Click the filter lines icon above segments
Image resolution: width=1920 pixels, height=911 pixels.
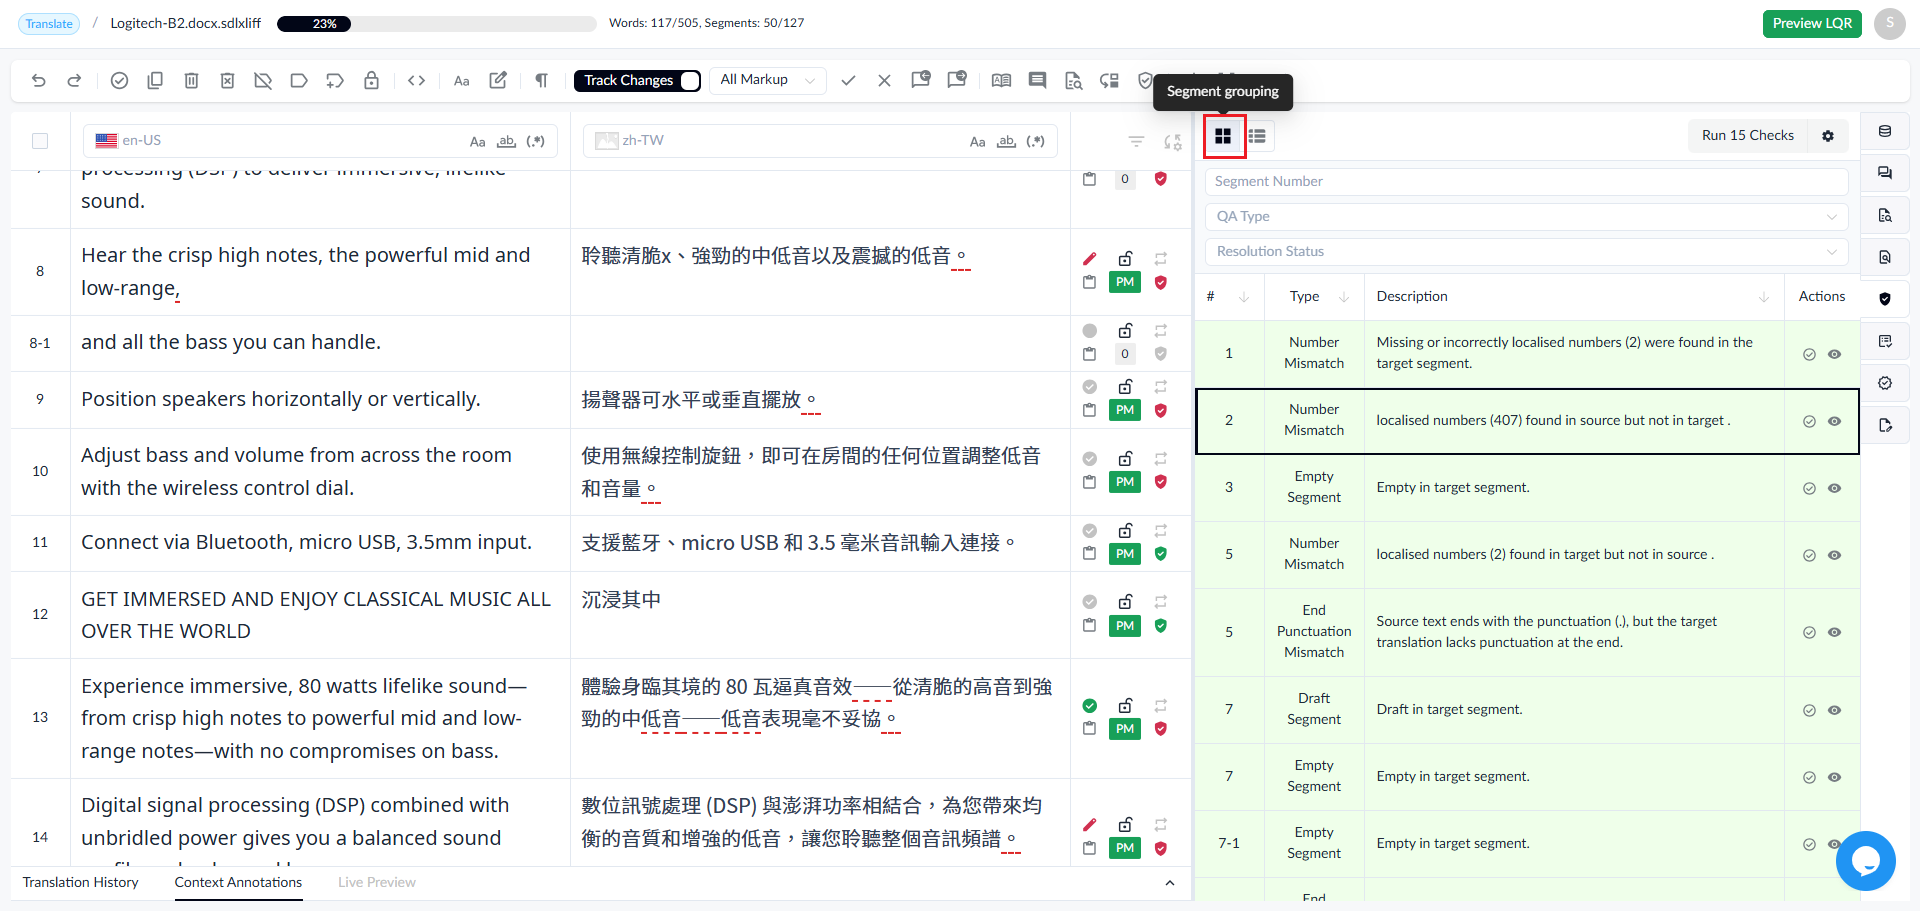point(1136,141)
